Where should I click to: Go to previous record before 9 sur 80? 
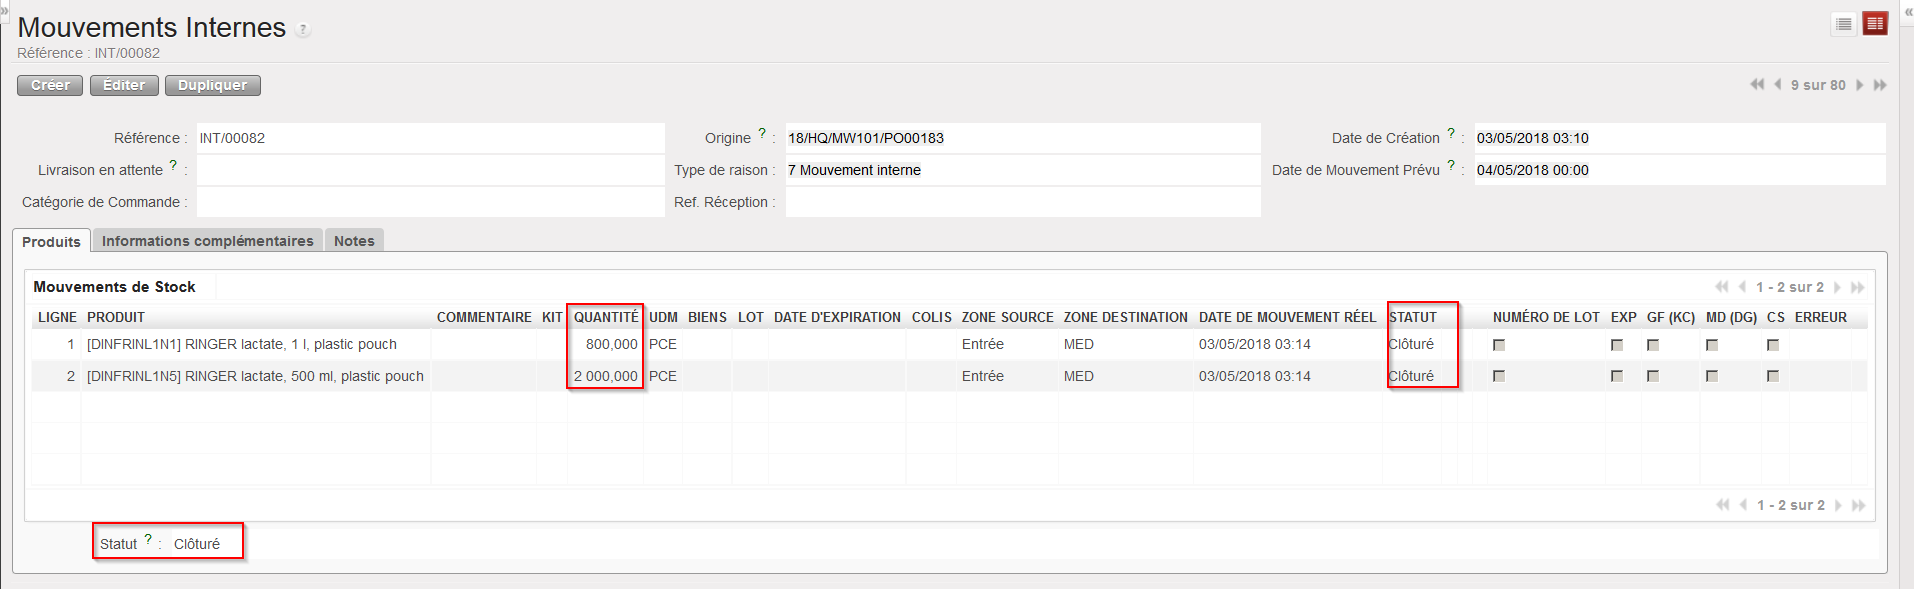coord(1778,85)
